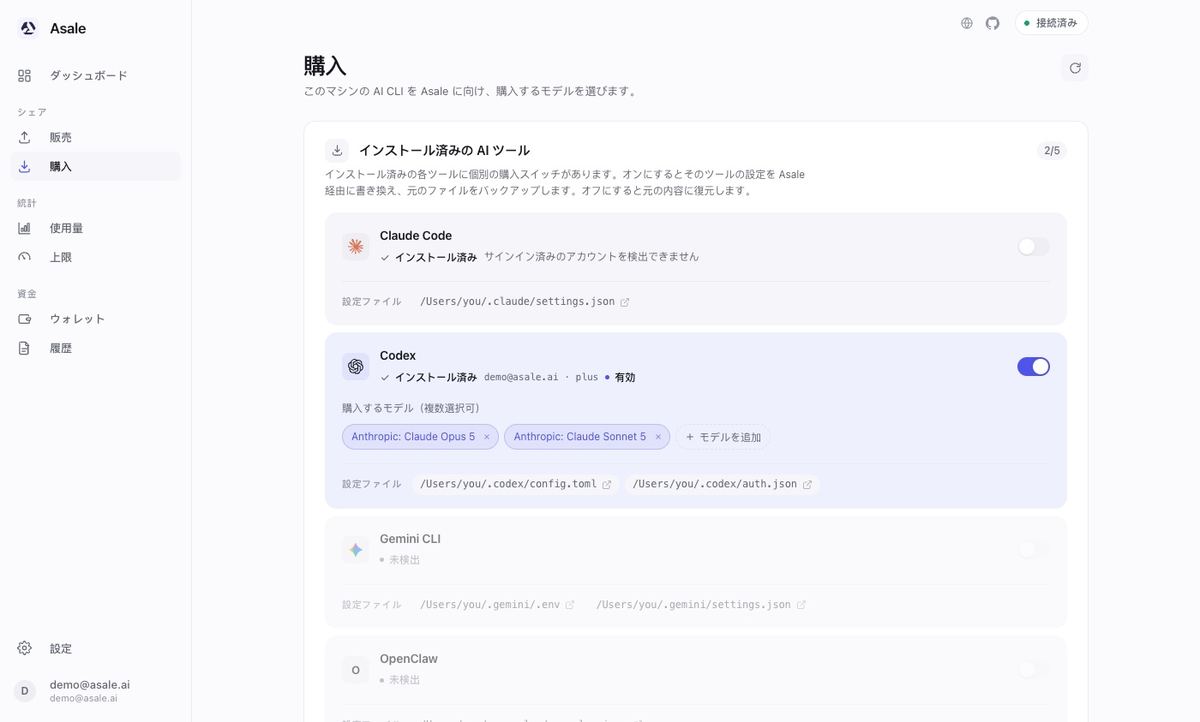Viewport: 1200px width, 722px height.
Task: Click the Gemini CLI sparkle icon
Action: (355, 550)
